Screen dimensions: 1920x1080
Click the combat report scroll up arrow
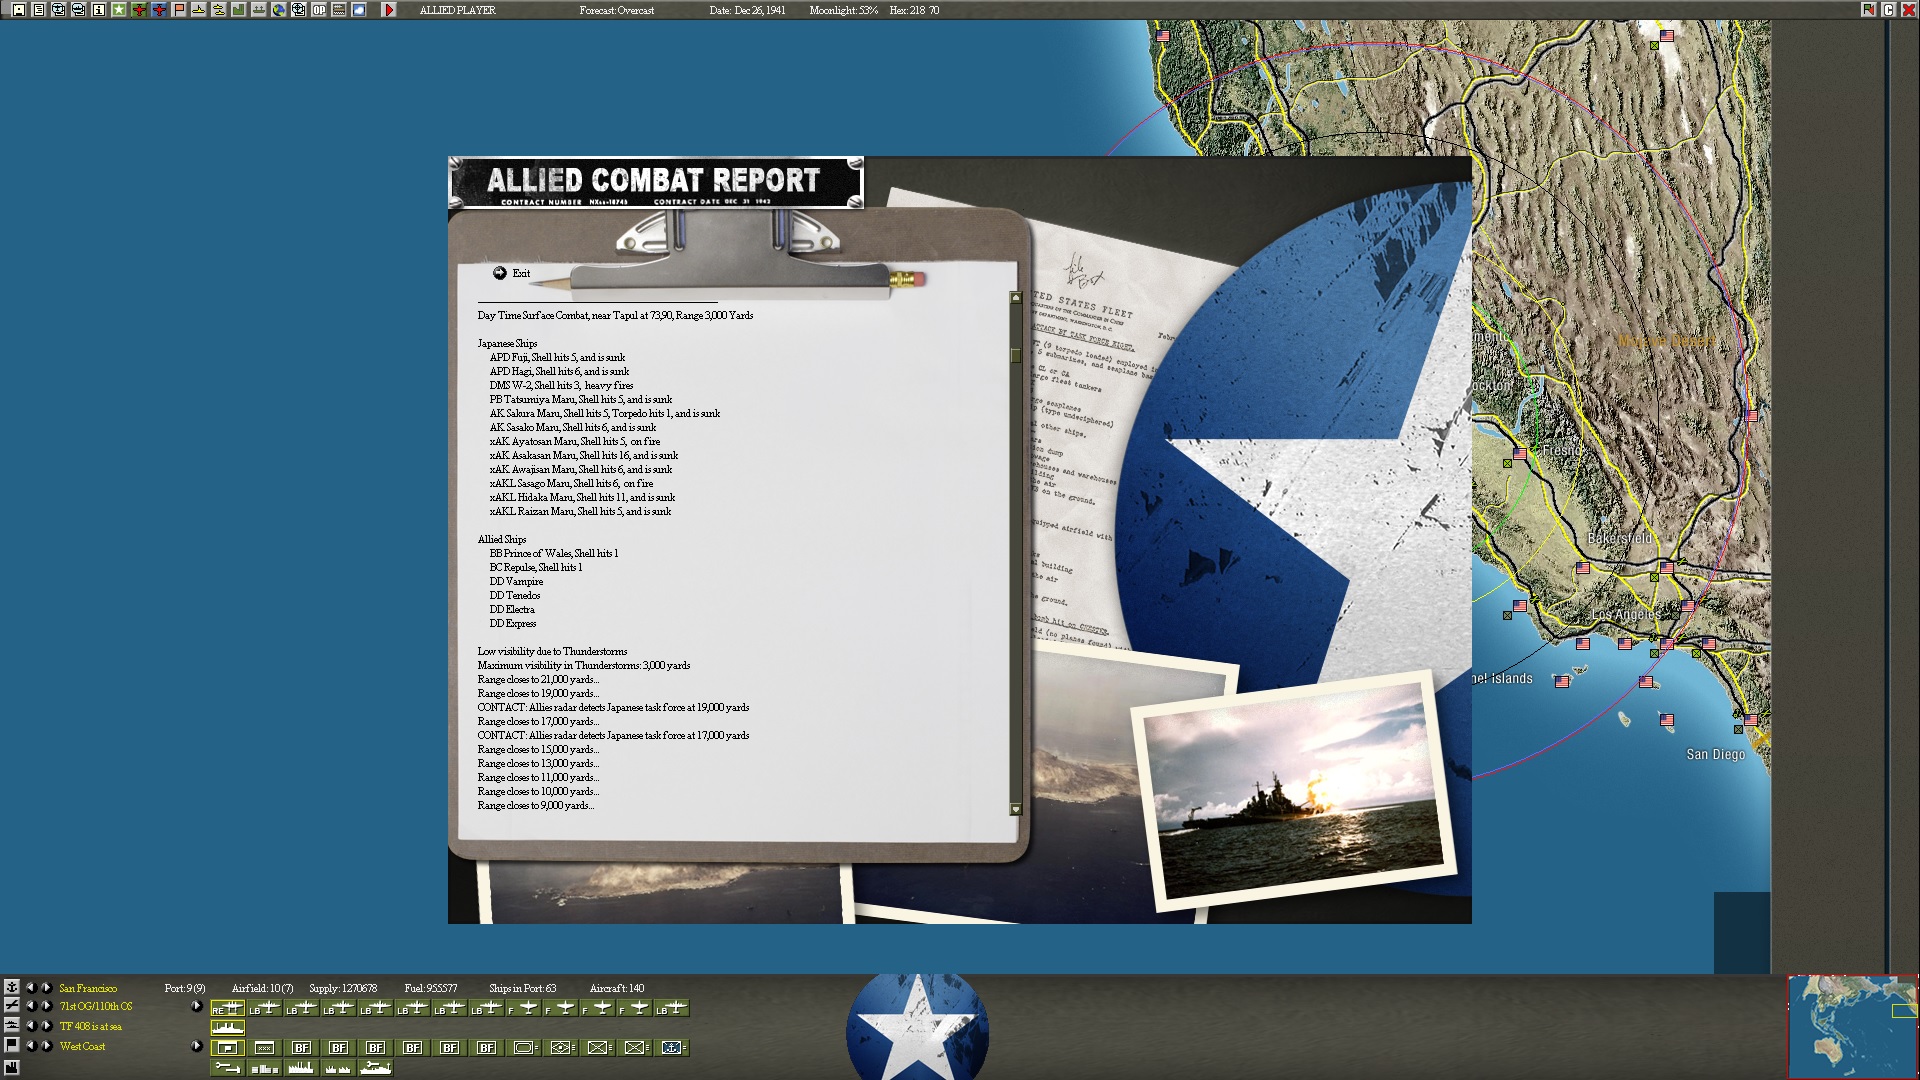click(1016, 298)
